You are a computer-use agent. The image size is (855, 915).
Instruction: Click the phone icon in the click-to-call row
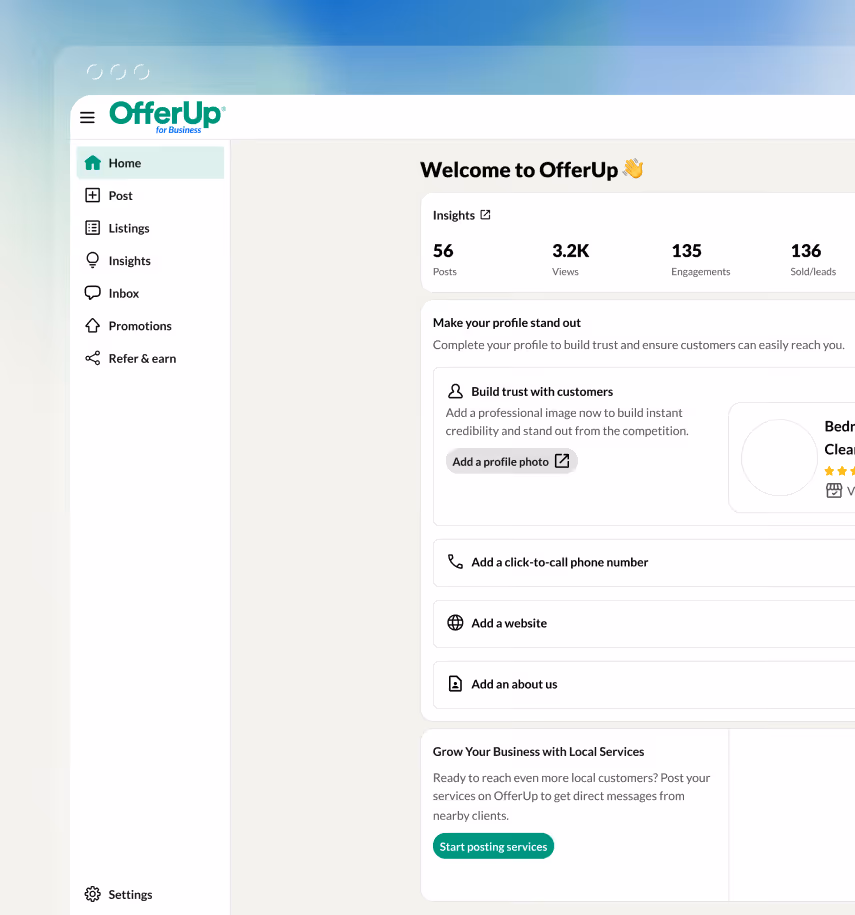point(455,562)
